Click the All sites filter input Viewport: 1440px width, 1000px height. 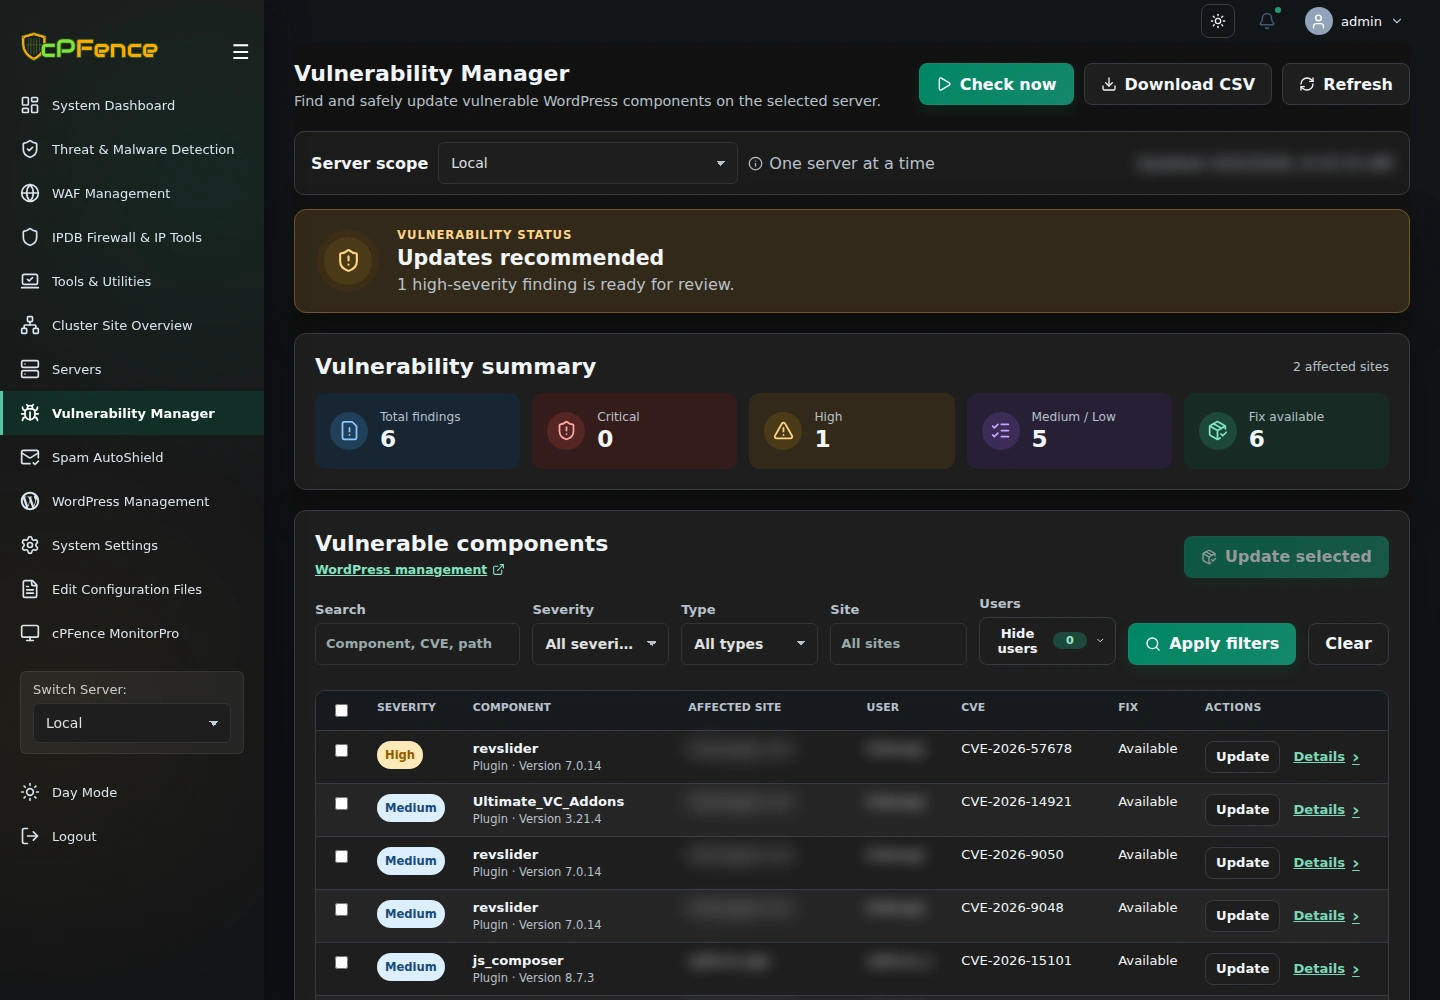[898, 644]
